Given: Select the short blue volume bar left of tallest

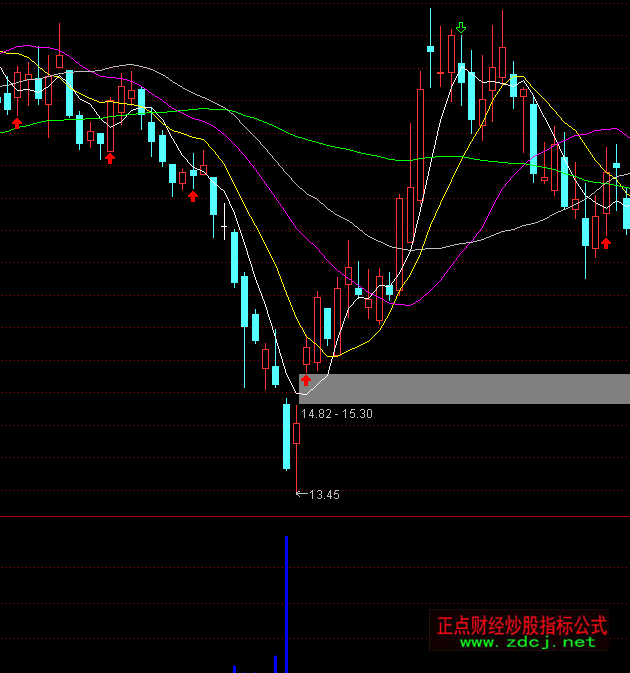Looking at the screenshot, I should coord(275,664).
